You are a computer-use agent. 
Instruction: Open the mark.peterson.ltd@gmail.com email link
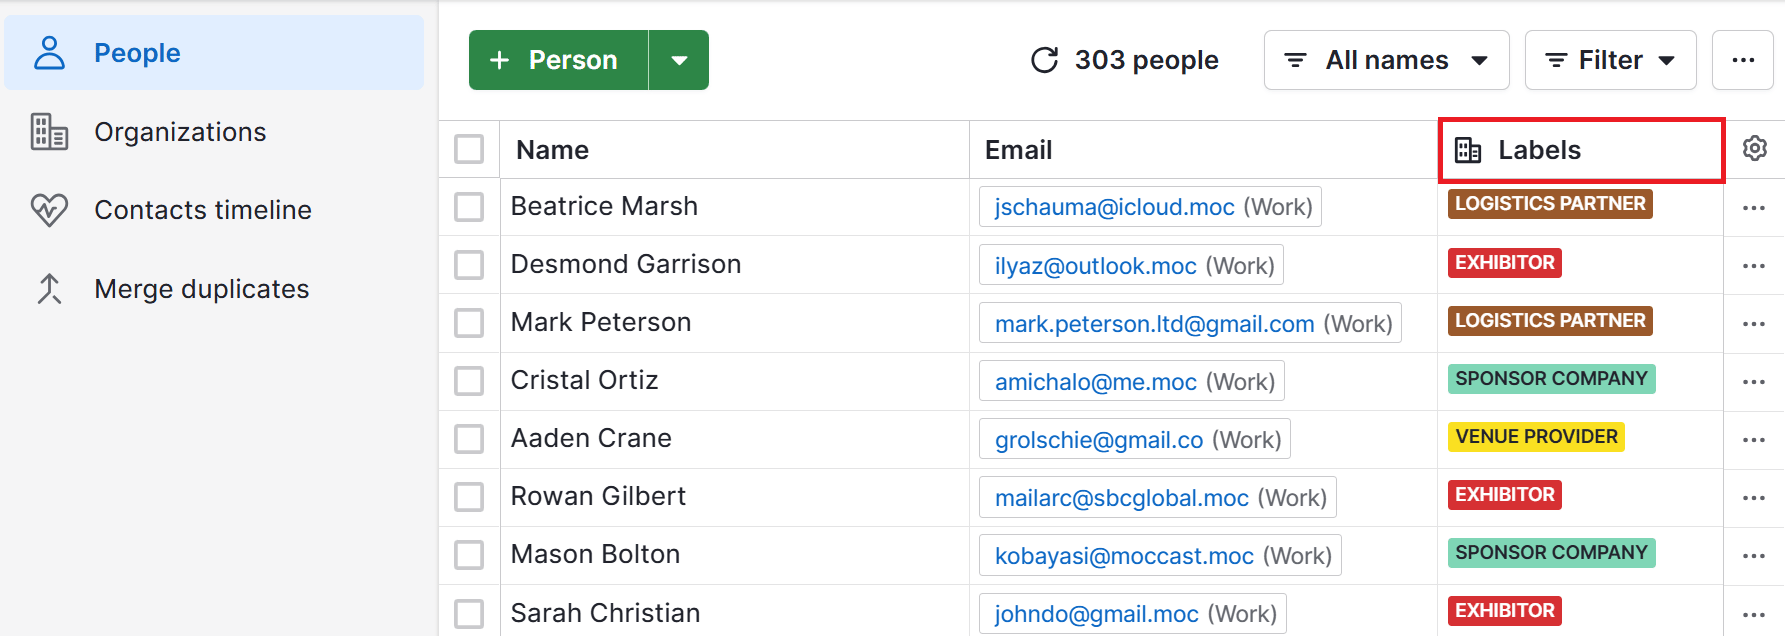click(1154, 324)
